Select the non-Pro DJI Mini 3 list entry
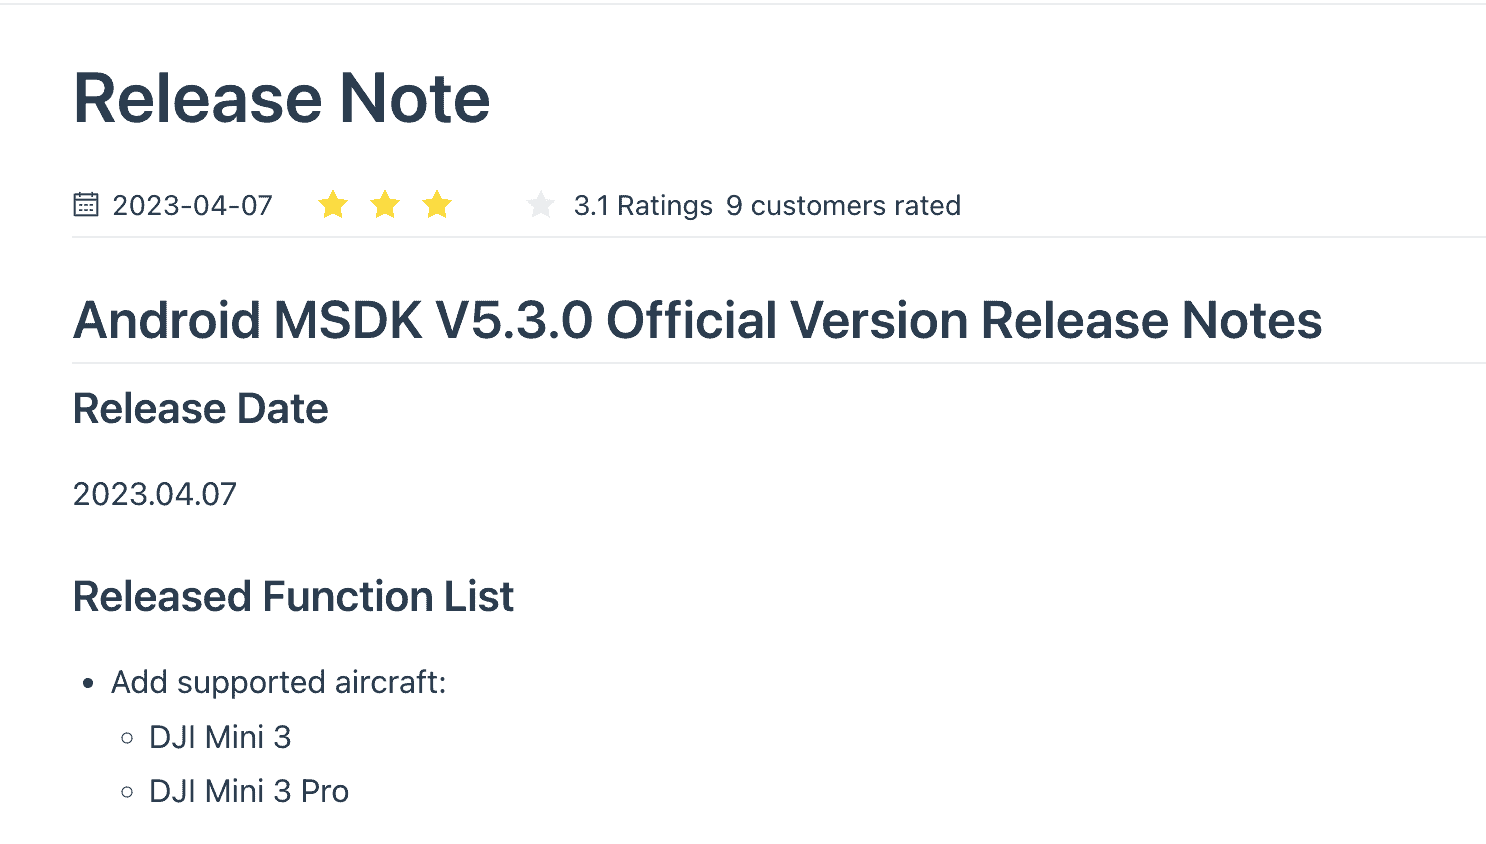This screenshot has height=844, width=1486. pos(220,737)
